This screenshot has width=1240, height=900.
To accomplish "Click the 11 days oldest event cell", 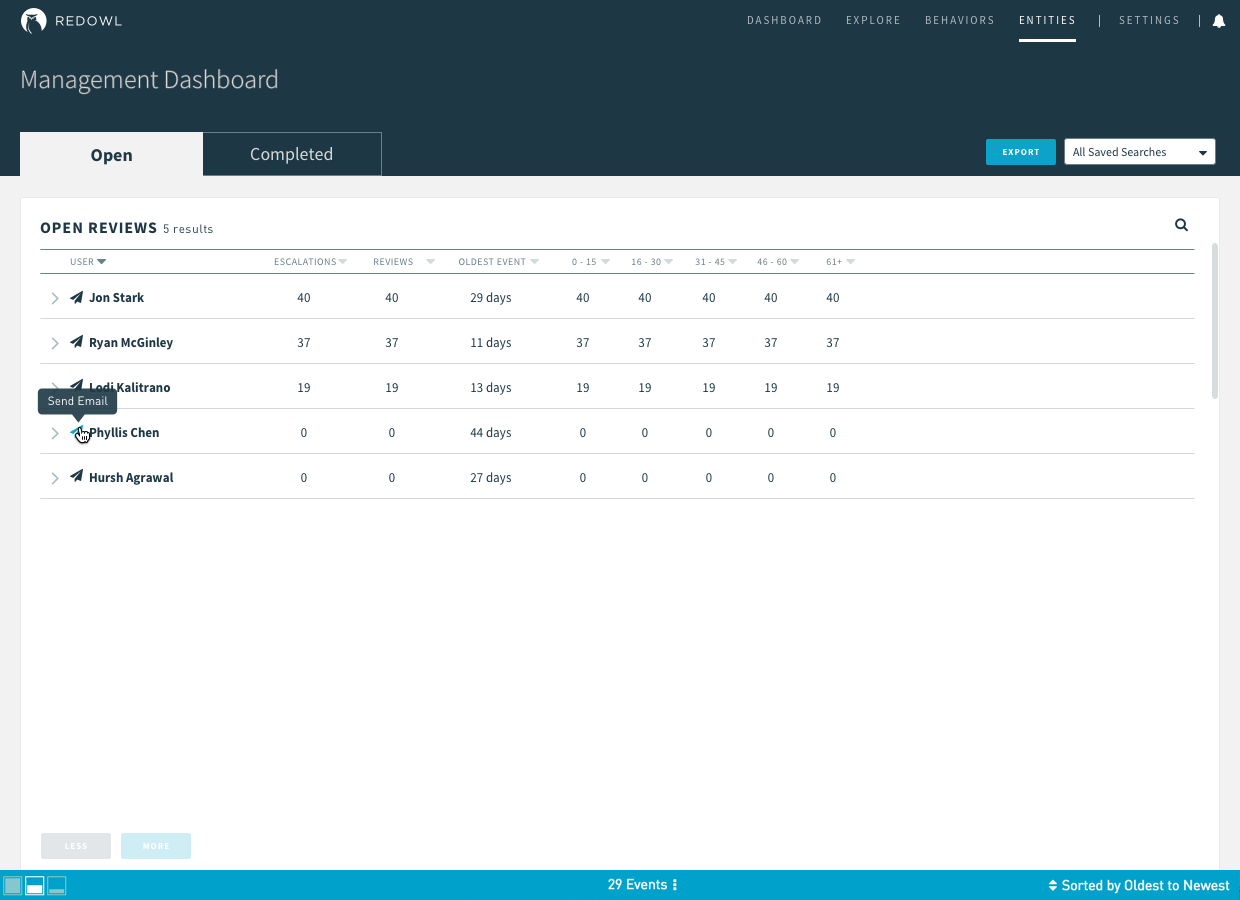I will tap(491, 343).
